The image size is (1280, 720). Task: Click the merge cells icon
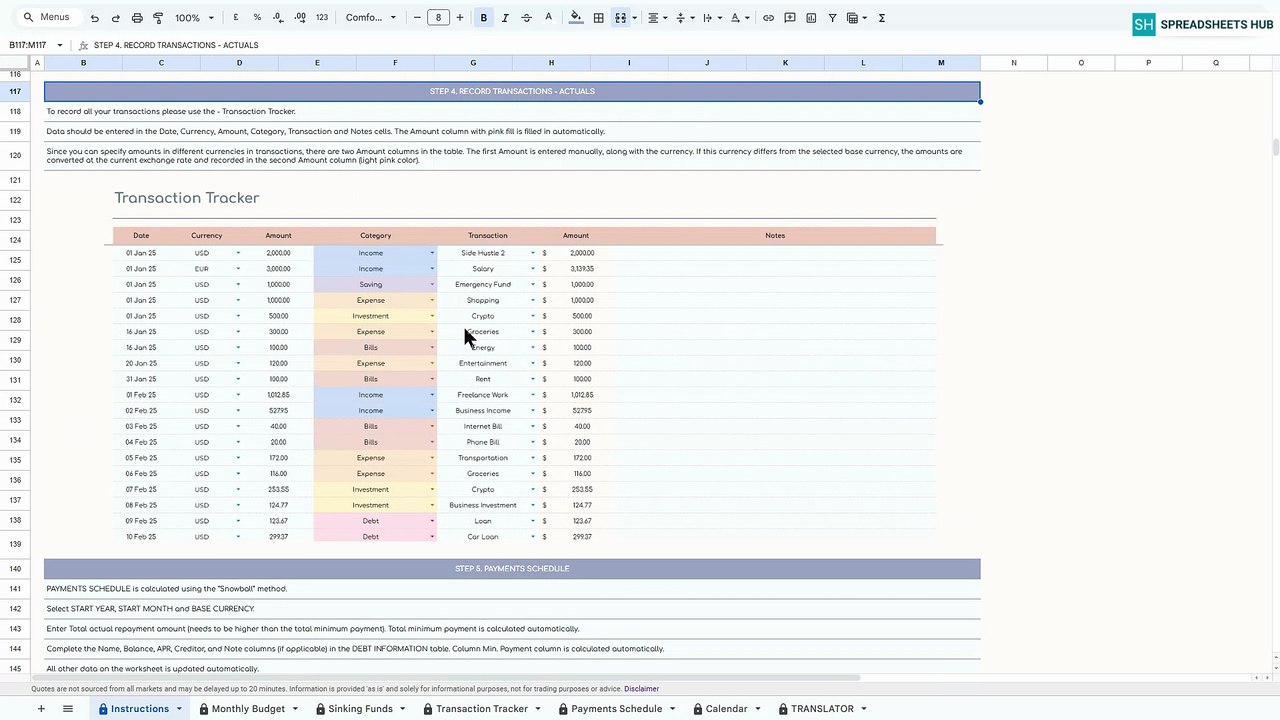tap(620, 18)
